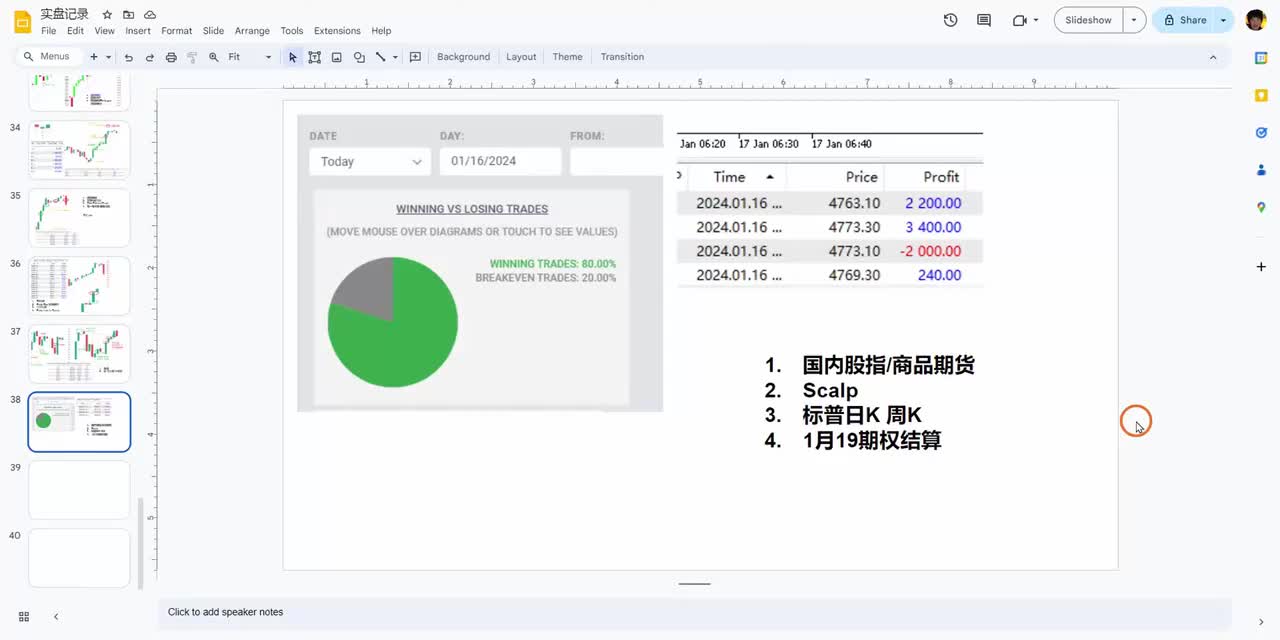1280x640 pixels.
Task: Select the Text box tool
Action: coord(314,57)
